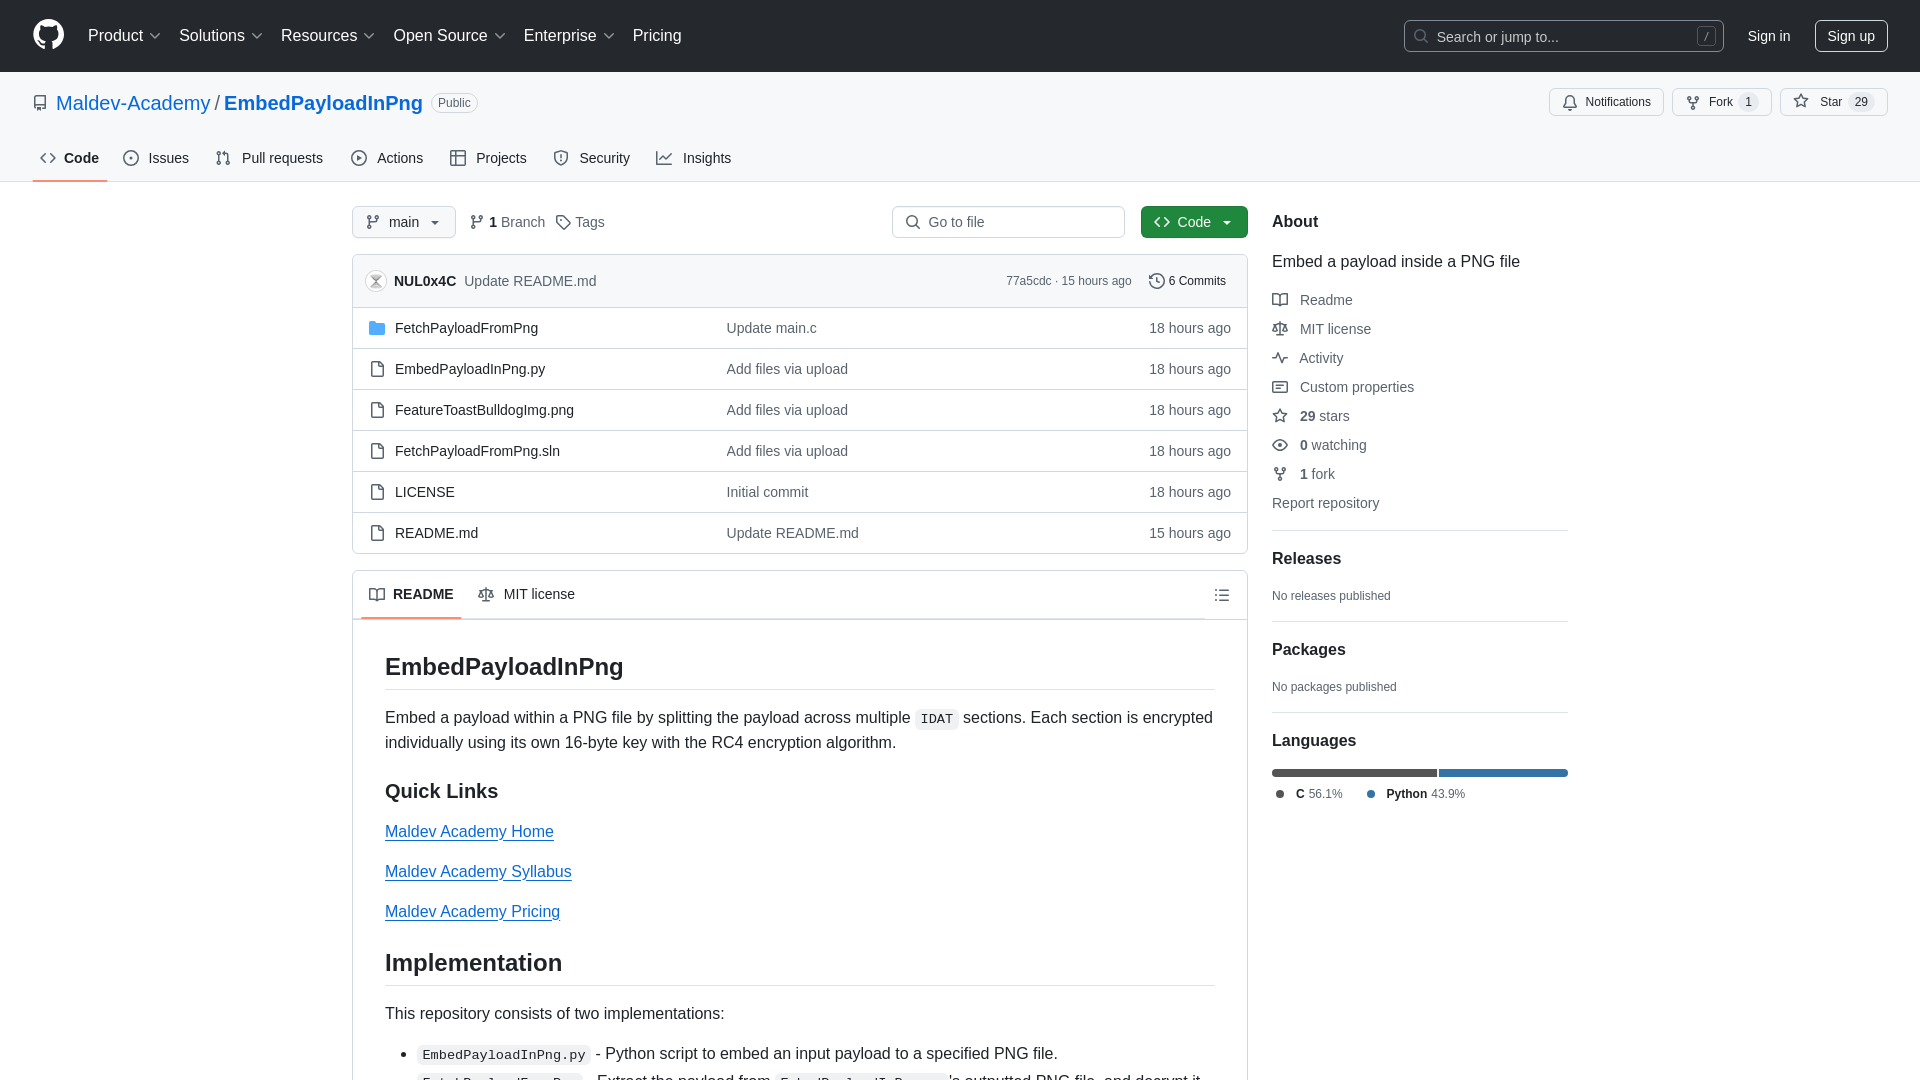Open the Pull requests tab
This screenshot has height=1080, width=1920.
269,158
